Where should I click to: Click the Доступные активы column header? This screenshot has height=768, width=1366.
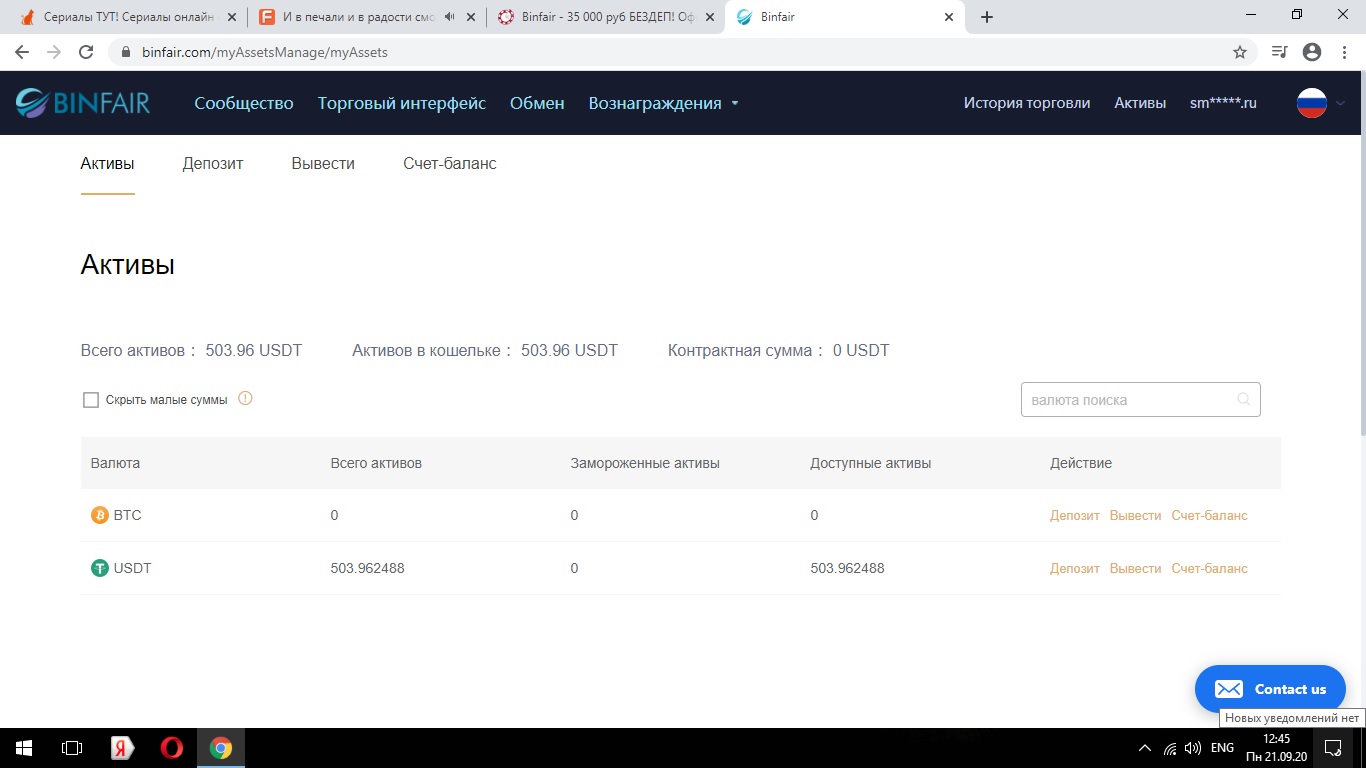[x=870, y=463]
